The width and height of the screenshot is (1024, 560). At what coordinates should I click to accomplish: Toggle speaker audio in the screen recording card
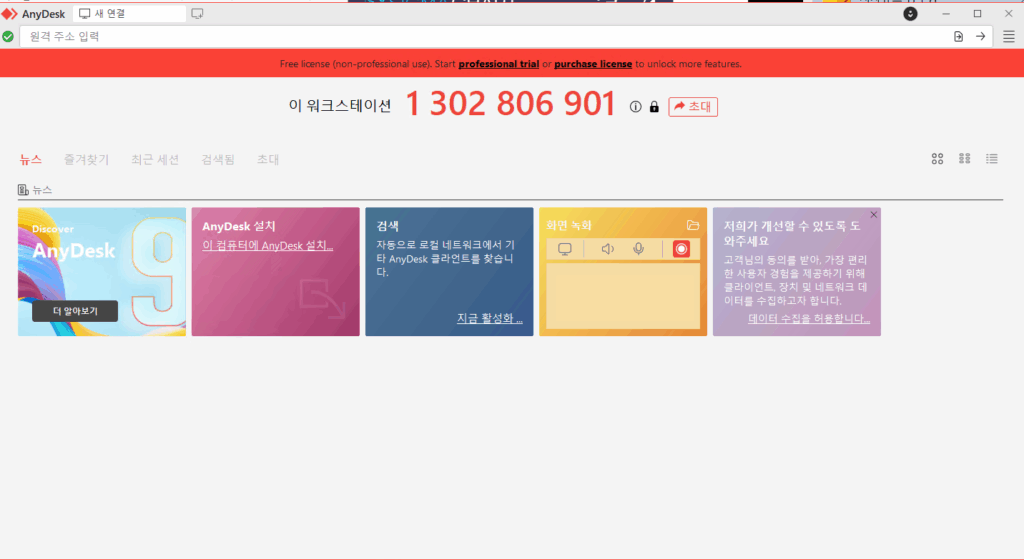tap(607, 249)
